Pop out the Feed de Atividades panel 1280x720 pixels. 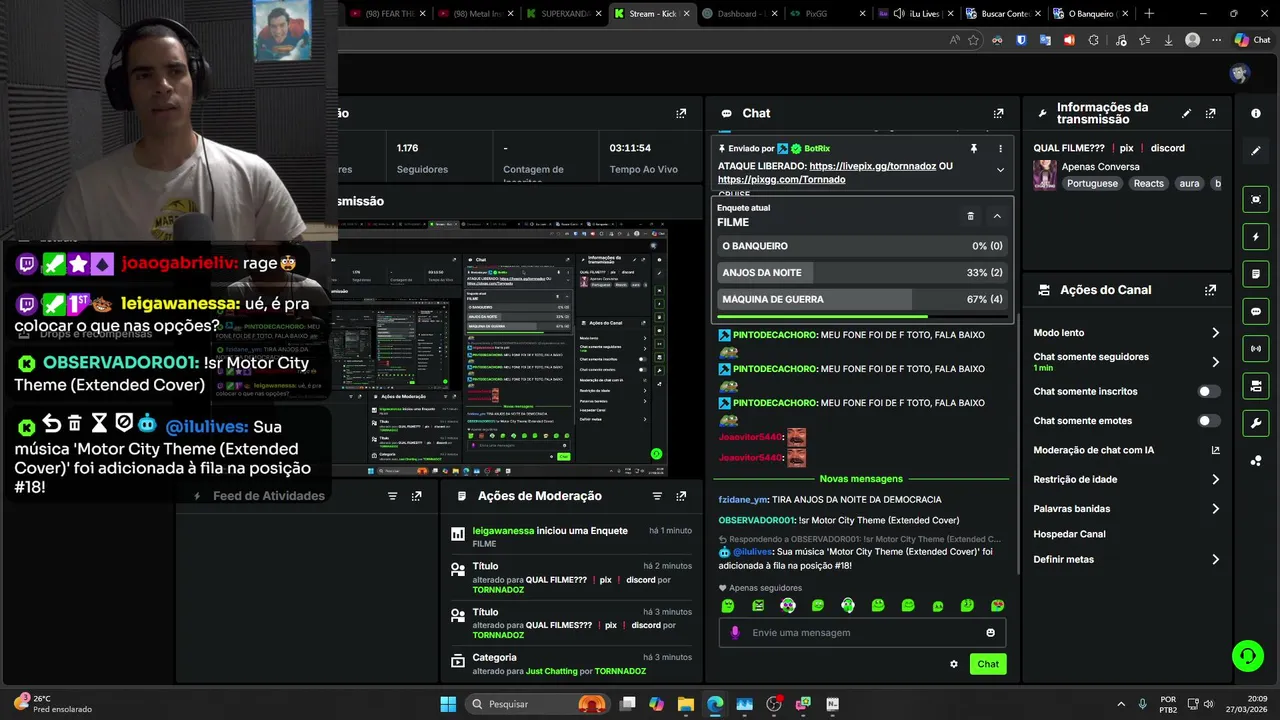point(416,496)
